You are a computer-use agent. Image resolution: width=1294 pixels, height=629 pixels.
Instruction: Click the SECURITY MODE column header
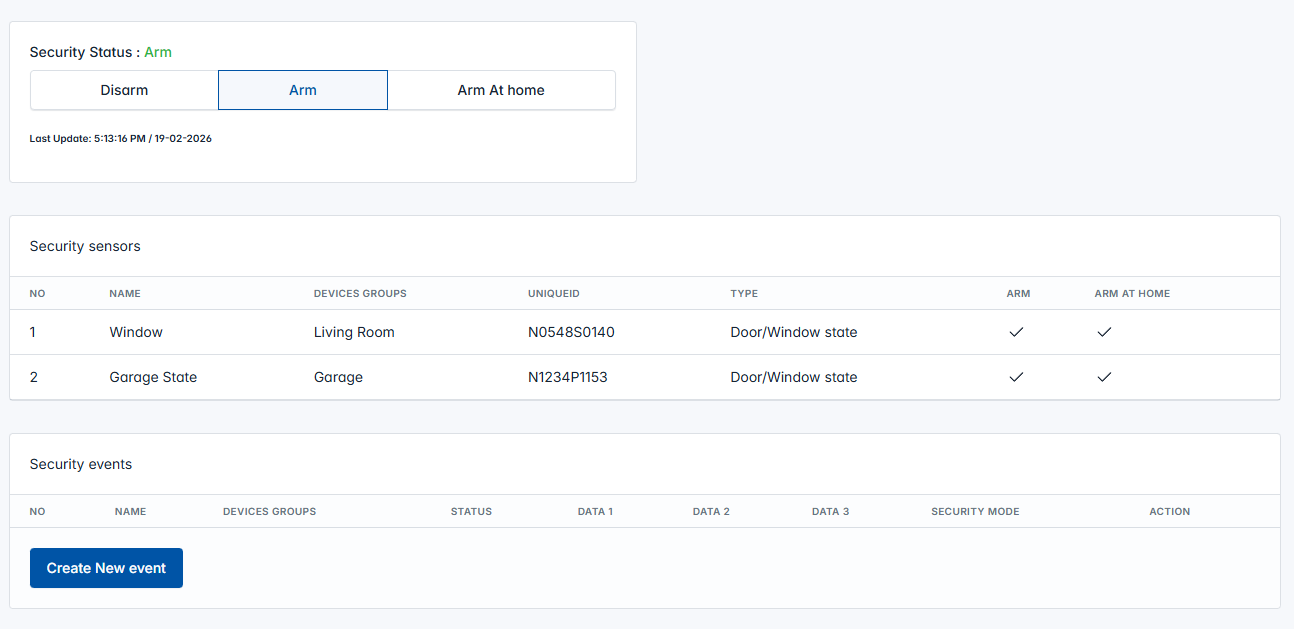click(975, 512)
